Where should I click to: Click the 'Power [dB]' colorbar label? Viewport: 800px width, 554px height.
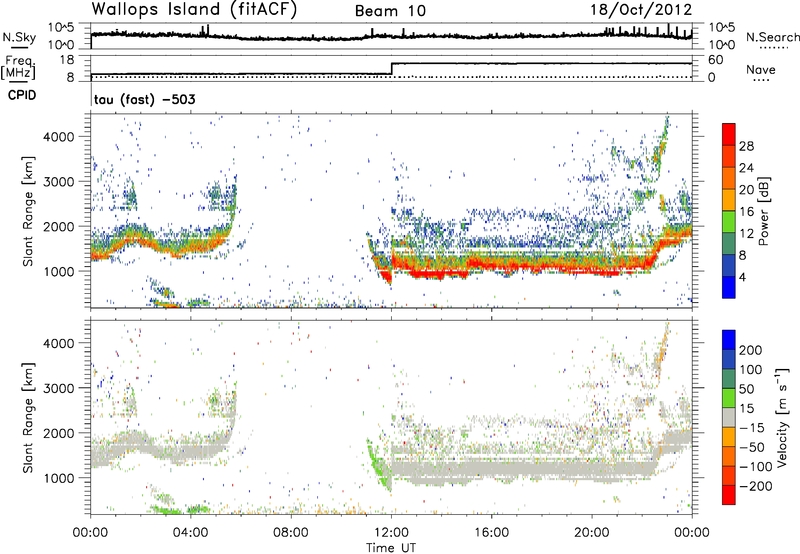tap(763, 211)
